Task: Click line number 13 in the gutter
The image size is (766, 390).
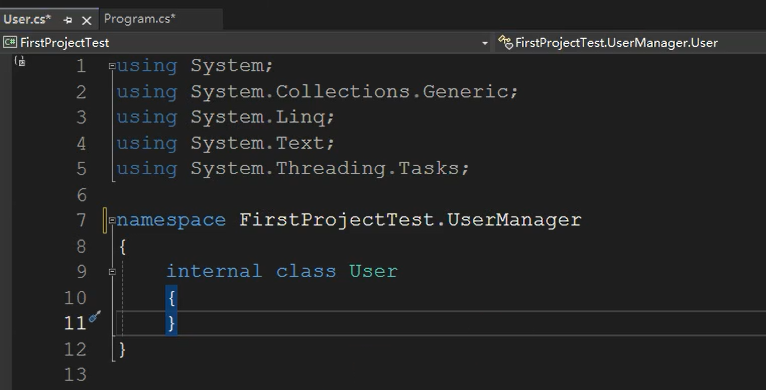Action: click(75, 375)
